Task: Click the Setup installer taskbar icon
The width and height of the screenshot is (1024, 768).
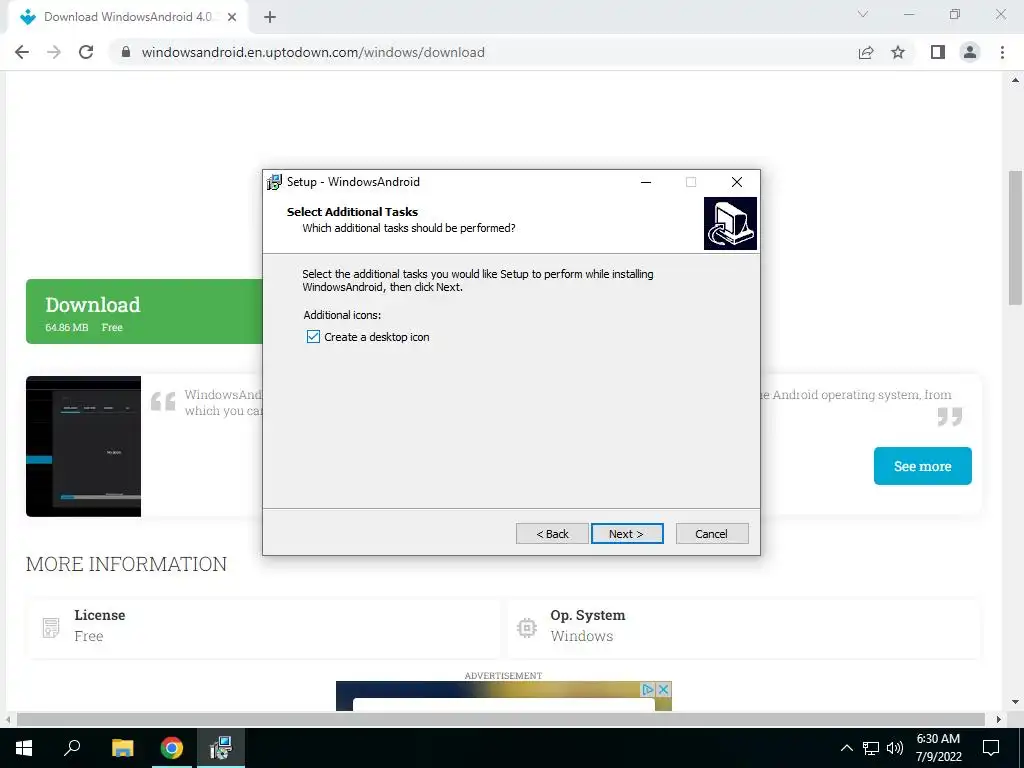Action: tap(221, 748)
